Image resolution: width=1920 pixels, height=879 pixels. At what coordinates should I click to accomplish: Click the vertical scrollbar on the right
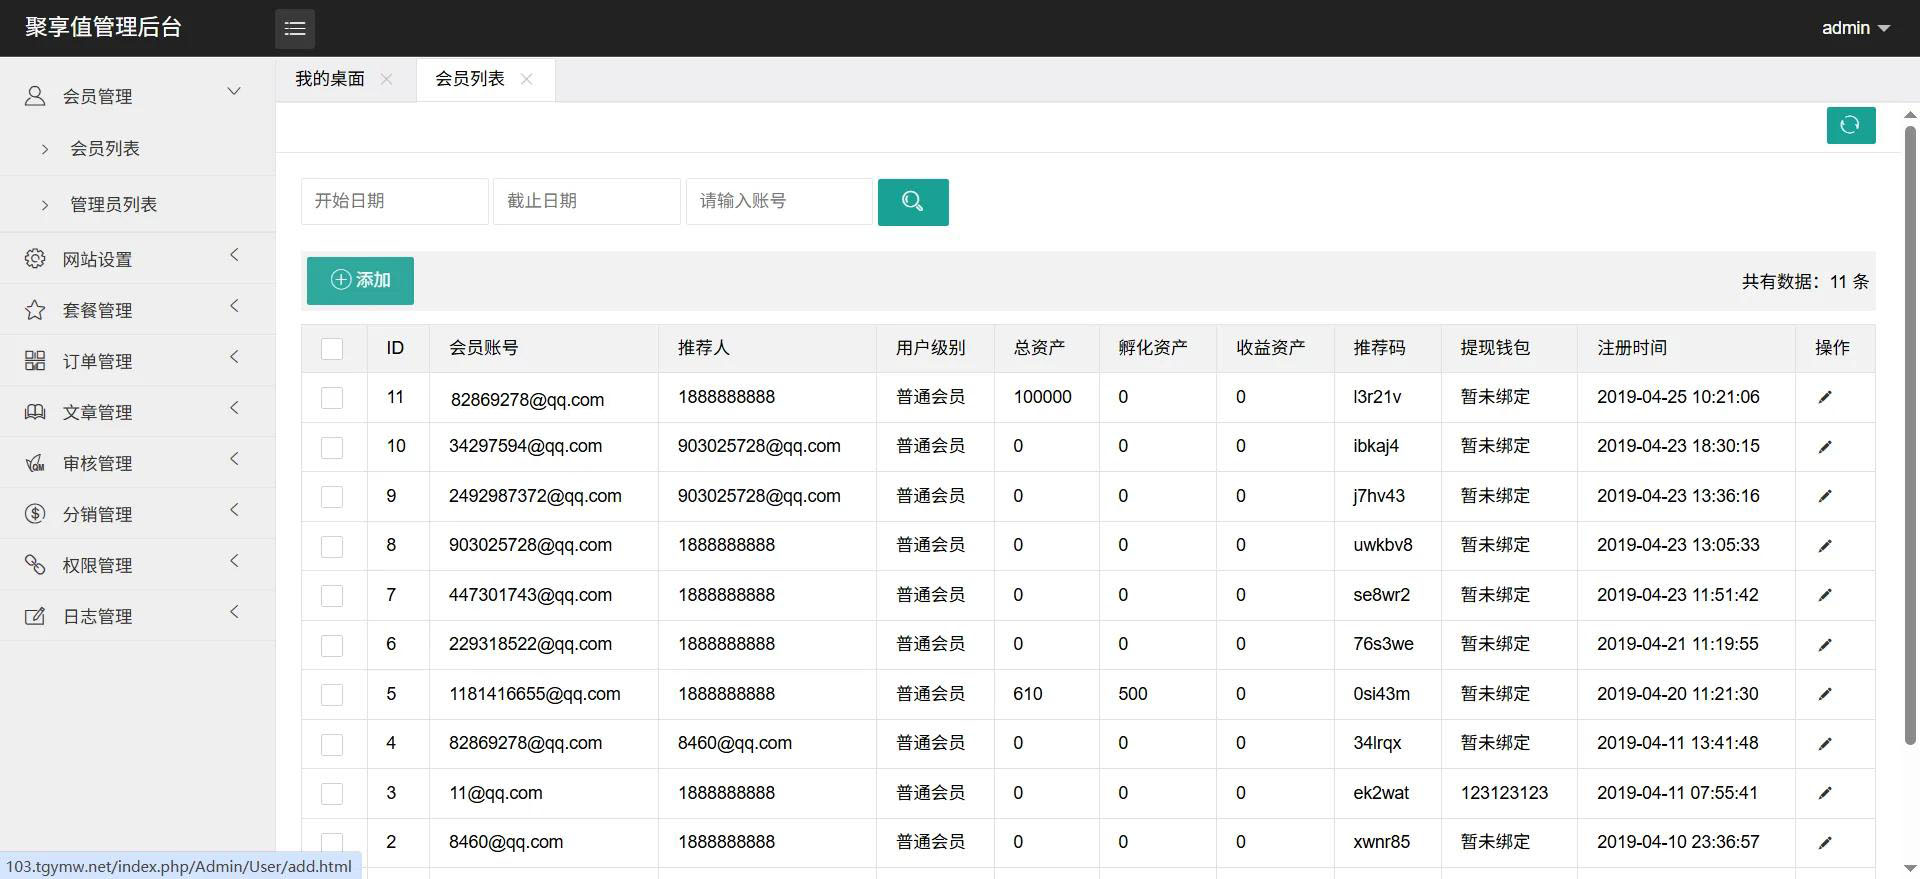[1909, 436]
